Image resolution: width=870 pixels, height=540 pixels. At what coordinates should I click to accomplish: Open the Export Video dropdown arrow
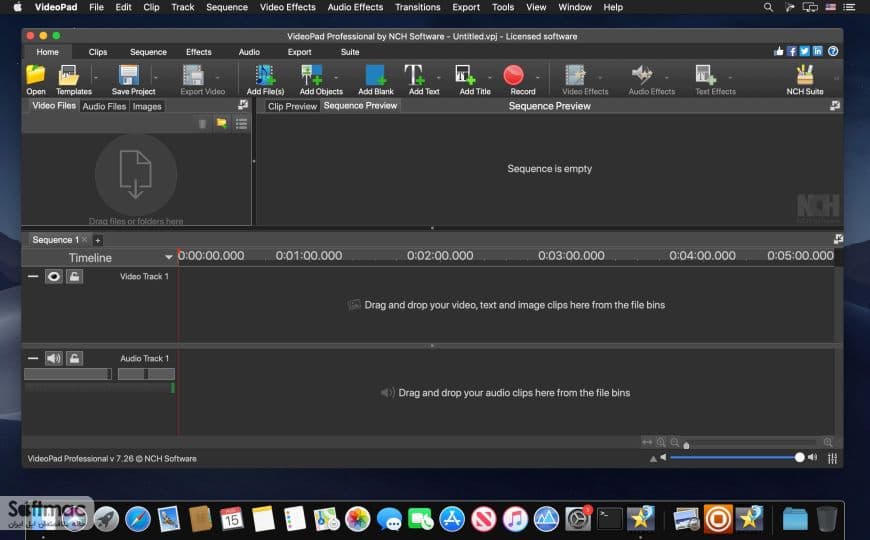[x=218, y=77]
